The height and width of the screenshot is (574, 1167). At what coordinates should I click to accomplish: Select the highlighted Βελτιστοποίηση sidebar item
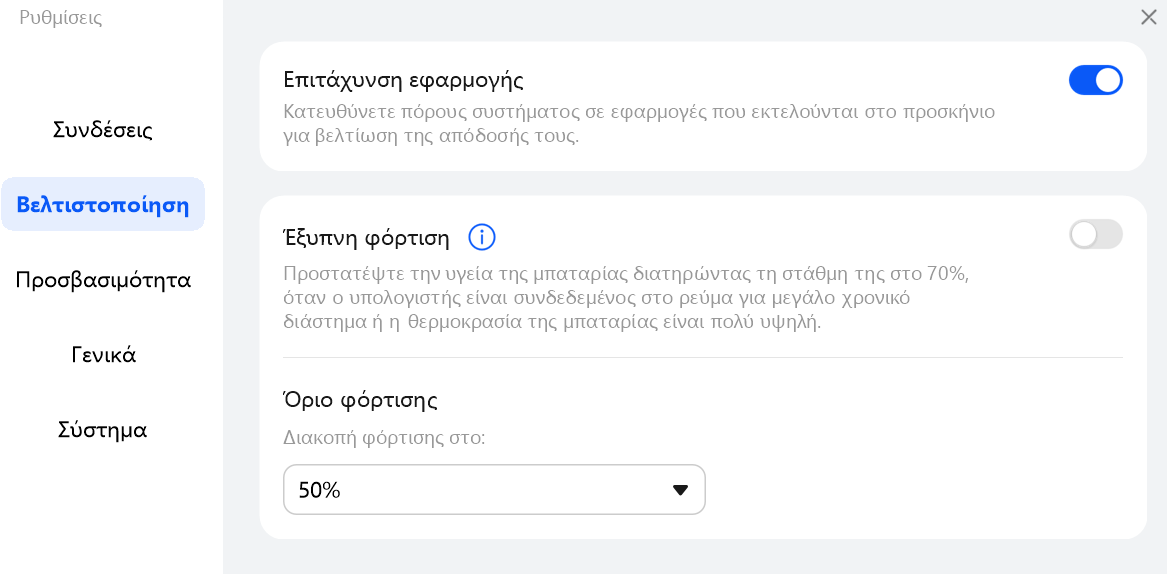point(103,205)
